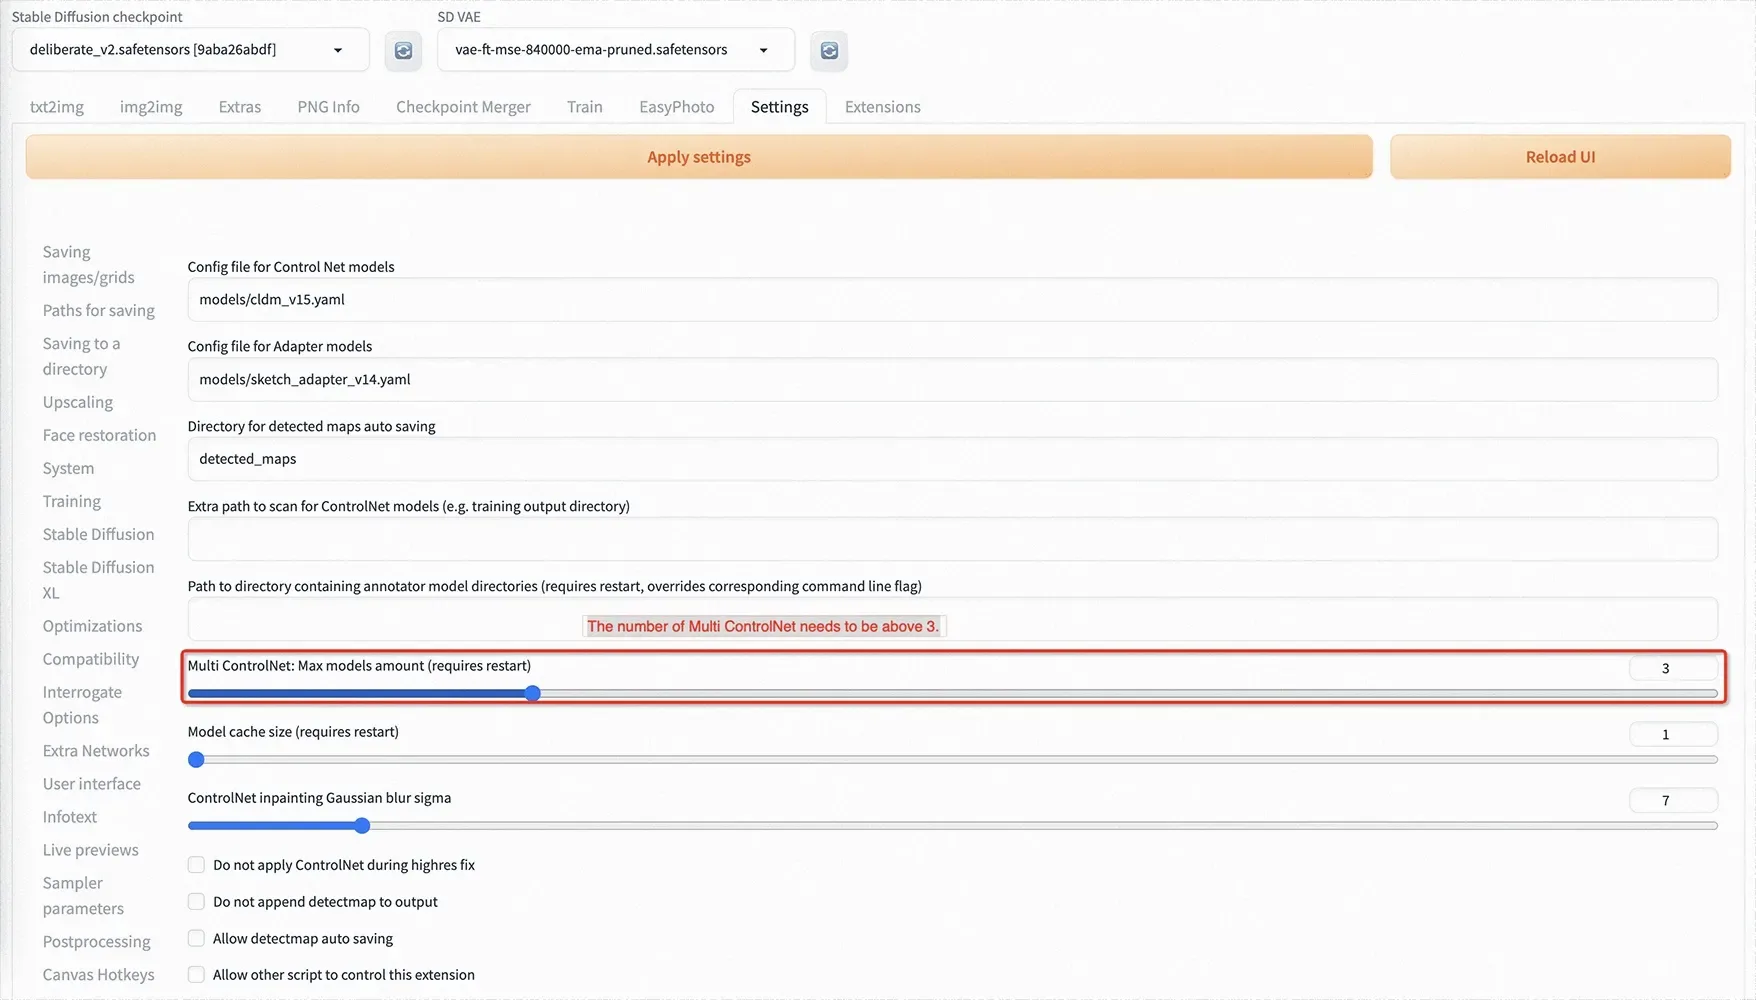The width and height of the screenshot is (1756, 1000).
Task: Open the User interface settings section
Action: (x=91, y=784)
